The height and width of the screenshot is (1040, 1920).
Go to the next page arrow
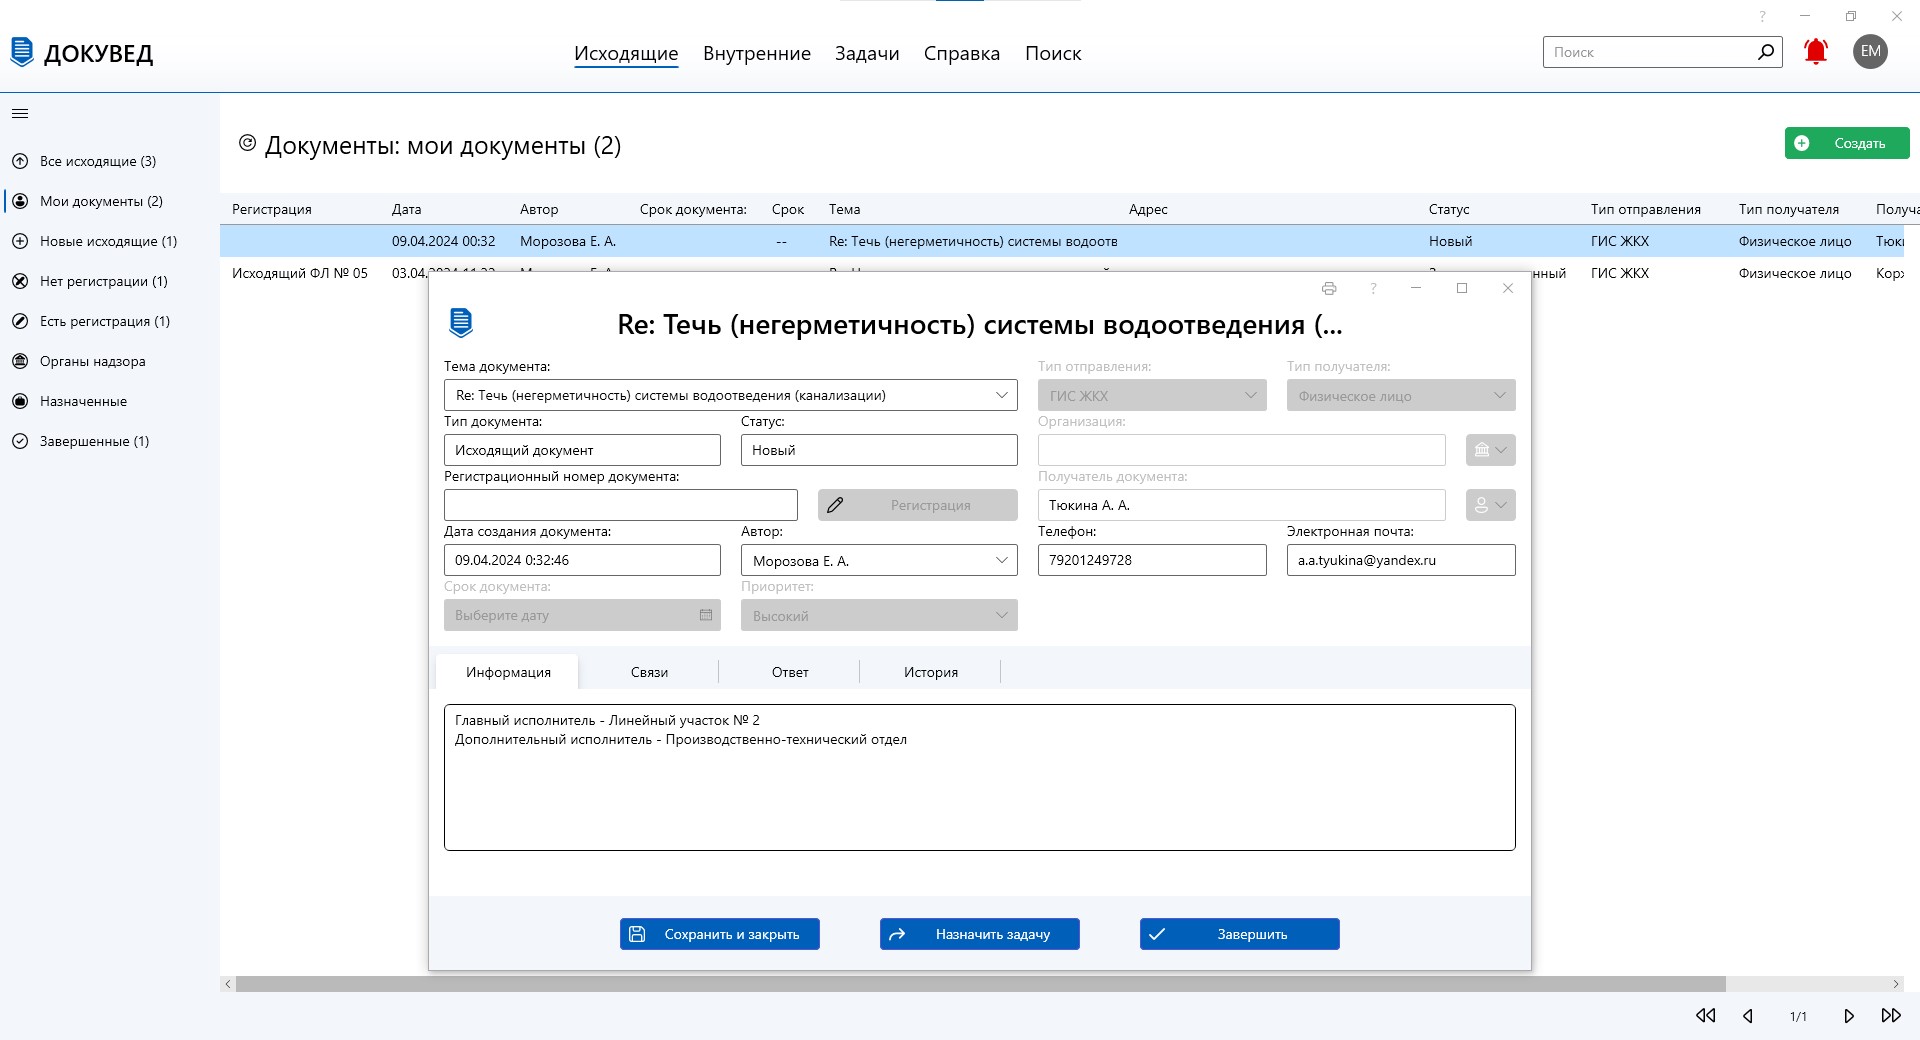click(x=1849, y=1016)
